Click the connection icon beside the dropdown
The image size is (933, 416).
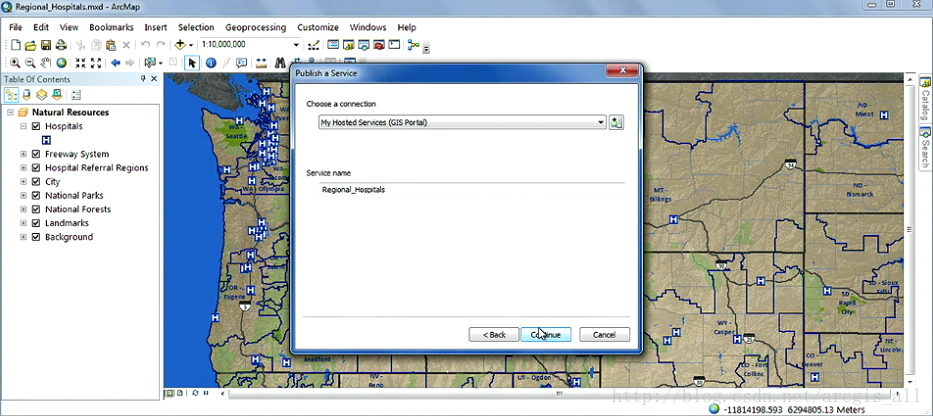pos(616,122)
